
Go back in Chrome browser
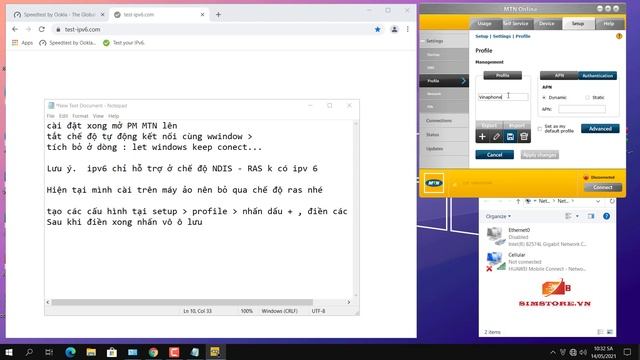point(15,29)
